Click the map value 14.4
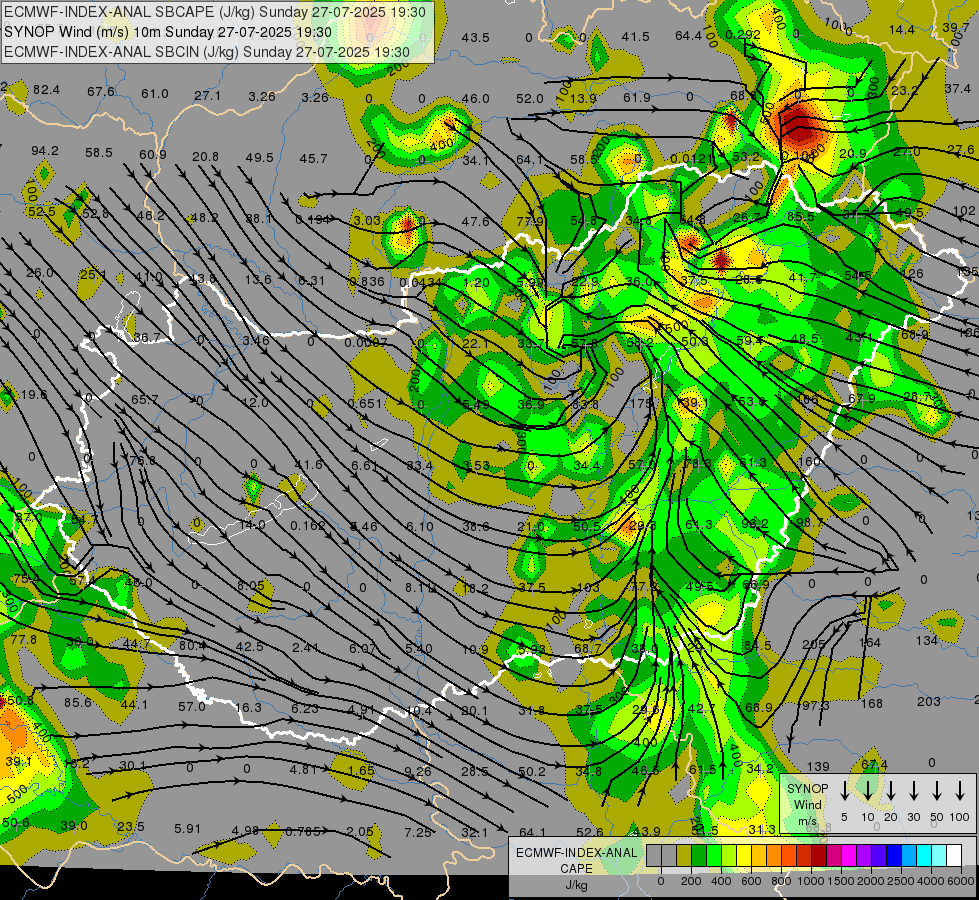The image size is (979, 900). [902, 29]
